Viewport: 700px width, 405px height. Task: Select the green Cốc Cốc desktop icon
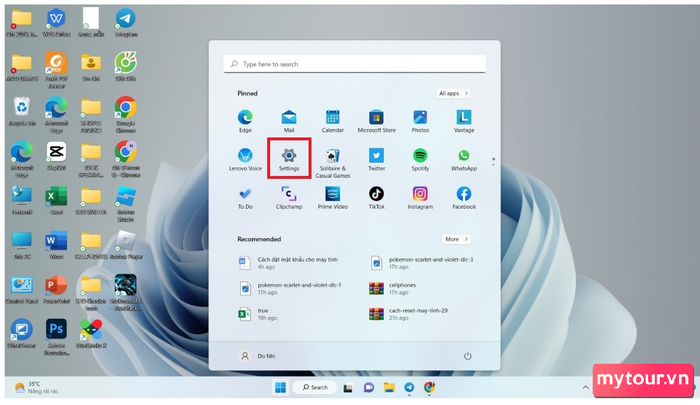point(126,67)
